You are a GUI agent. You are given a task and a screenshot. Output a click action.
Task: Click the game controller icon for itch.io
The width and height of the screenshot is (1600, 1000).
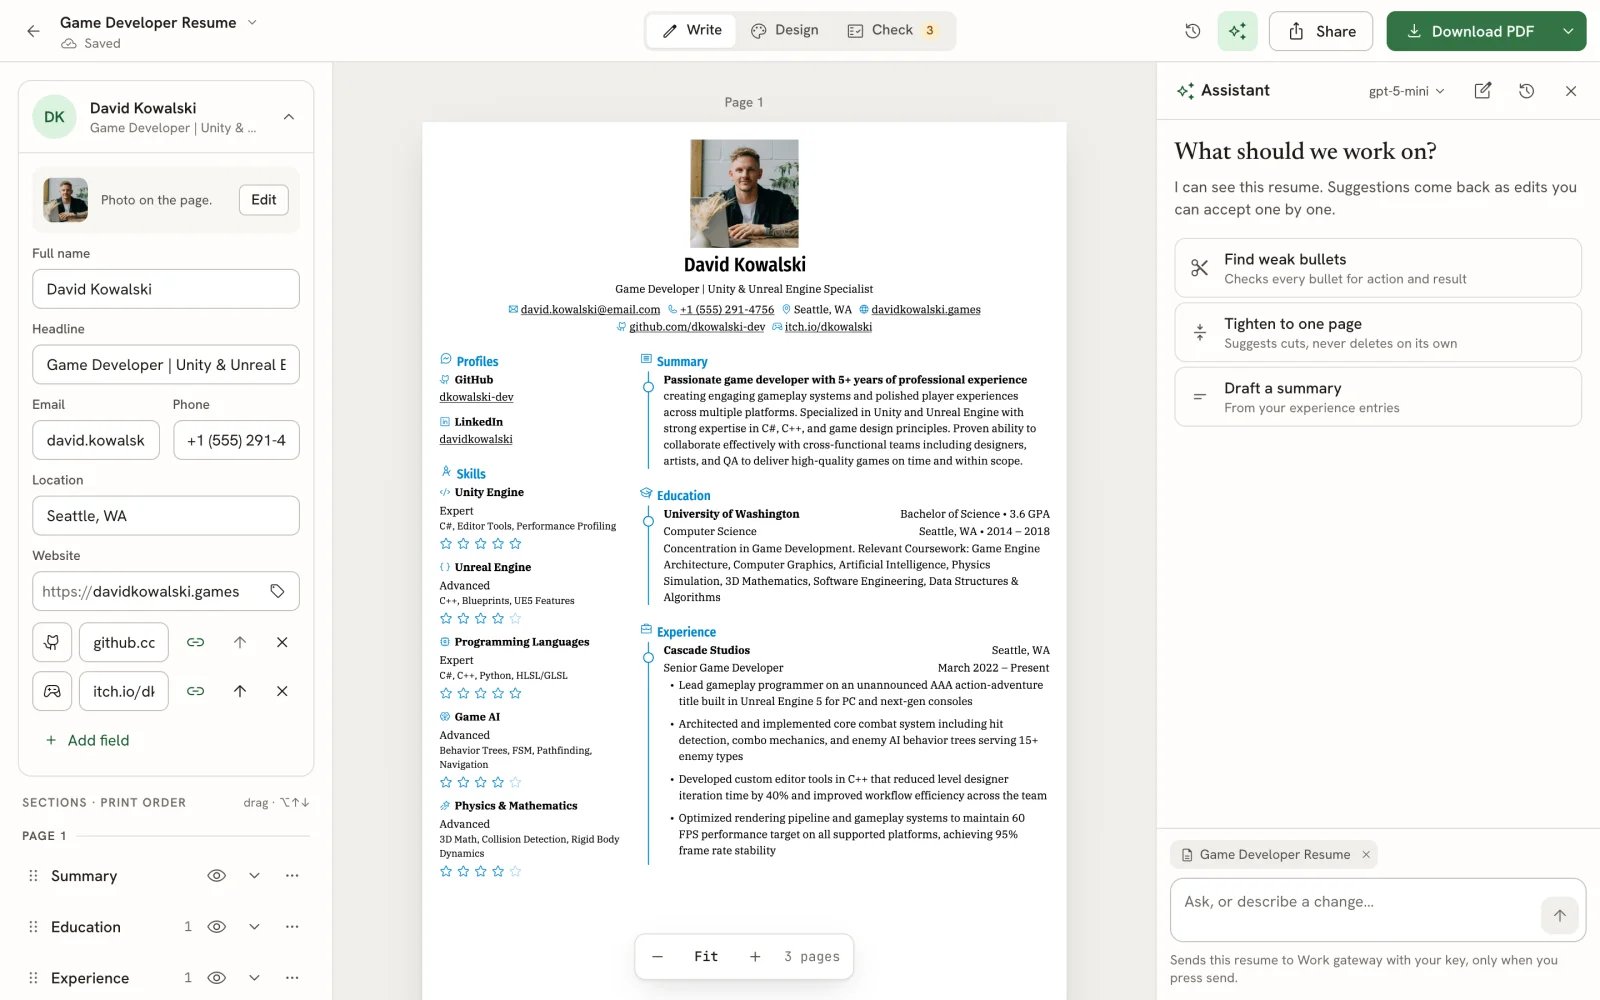52,691
